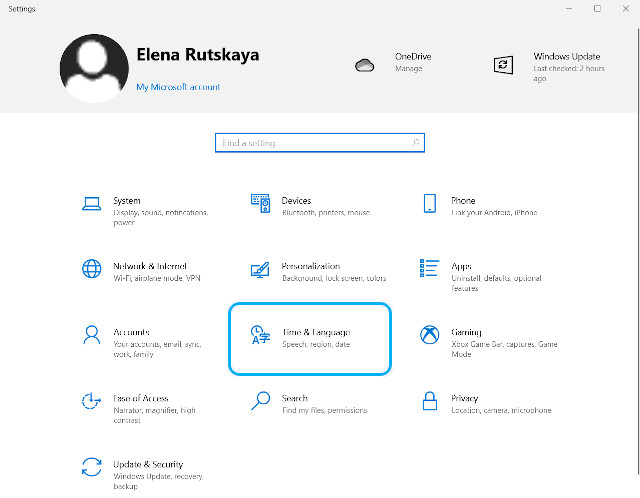Screen dimensions: 640x498
Task: Click the Elena Rutskaya name heading
Action: (198, 55)
